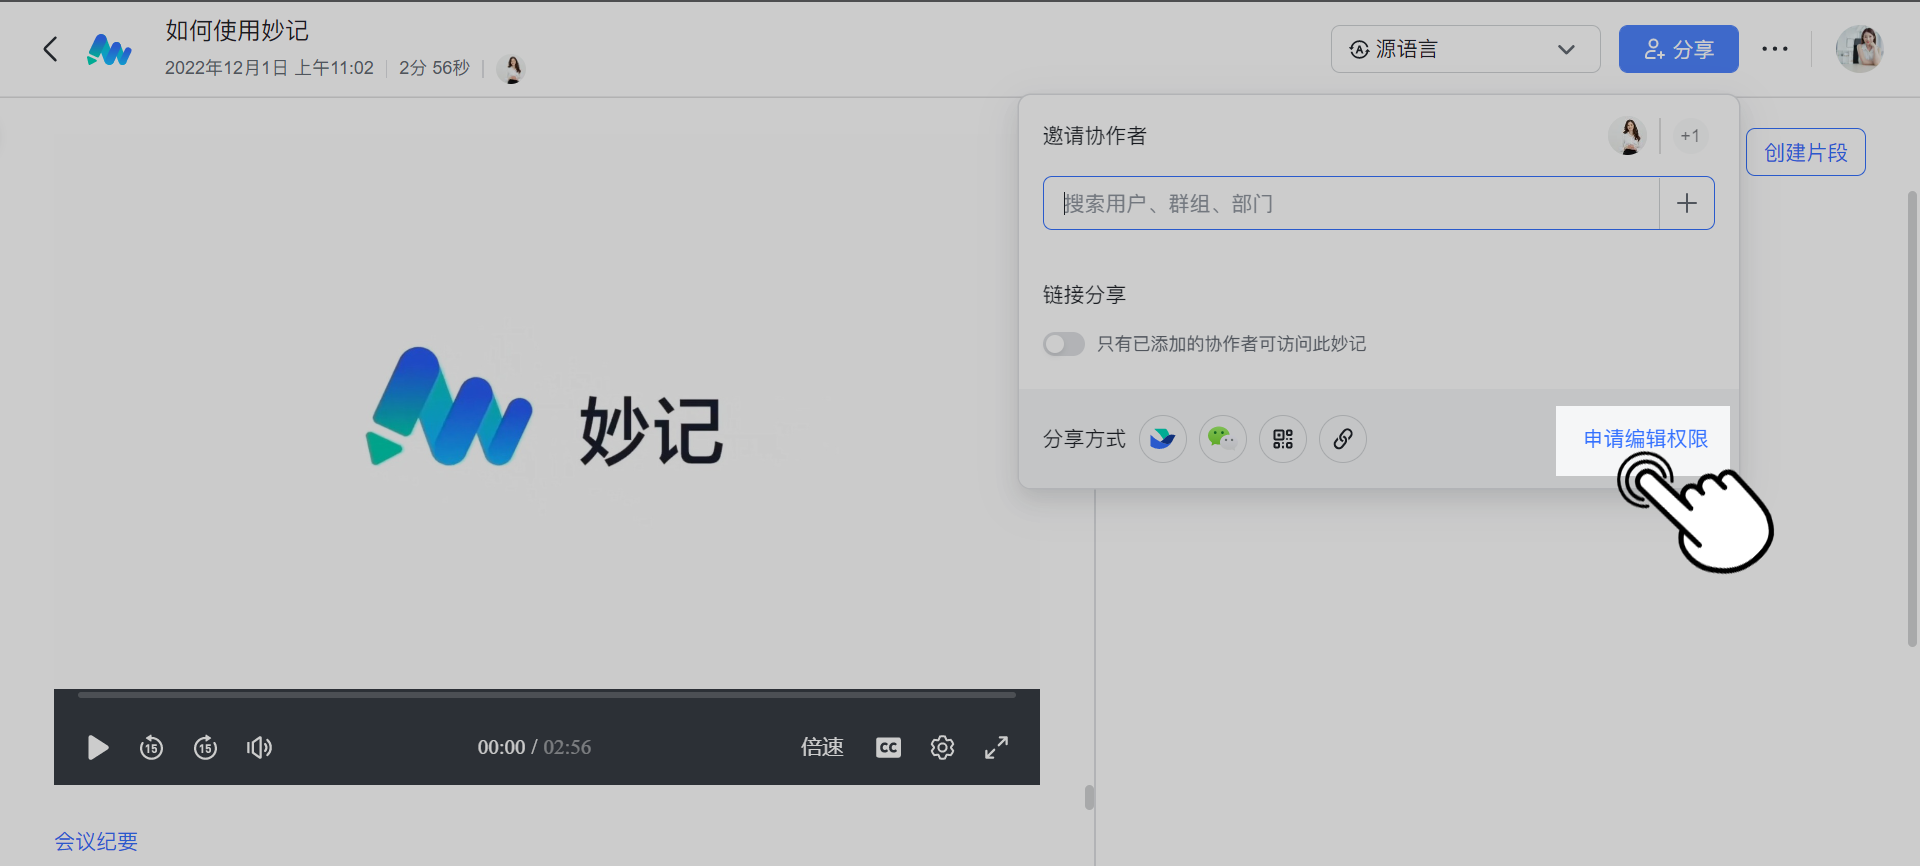Open the 源语言 language dropdown
The width and height of the screenshot is (1920, 866).
point(1464,49)
